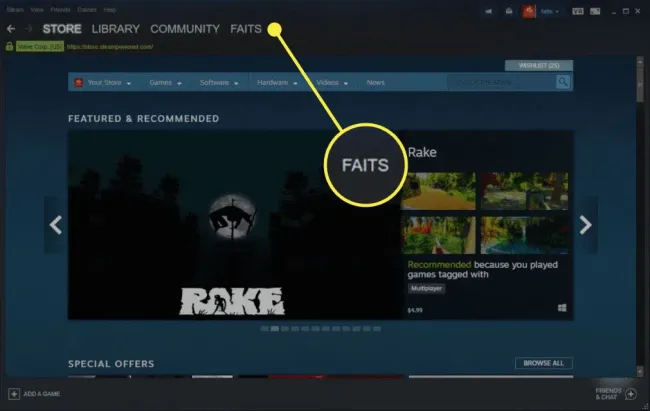View first Rake screenshot thumbnail
The height and width of the screenshot is (411, 650).
pyautogui.click(x=439, y=191)
